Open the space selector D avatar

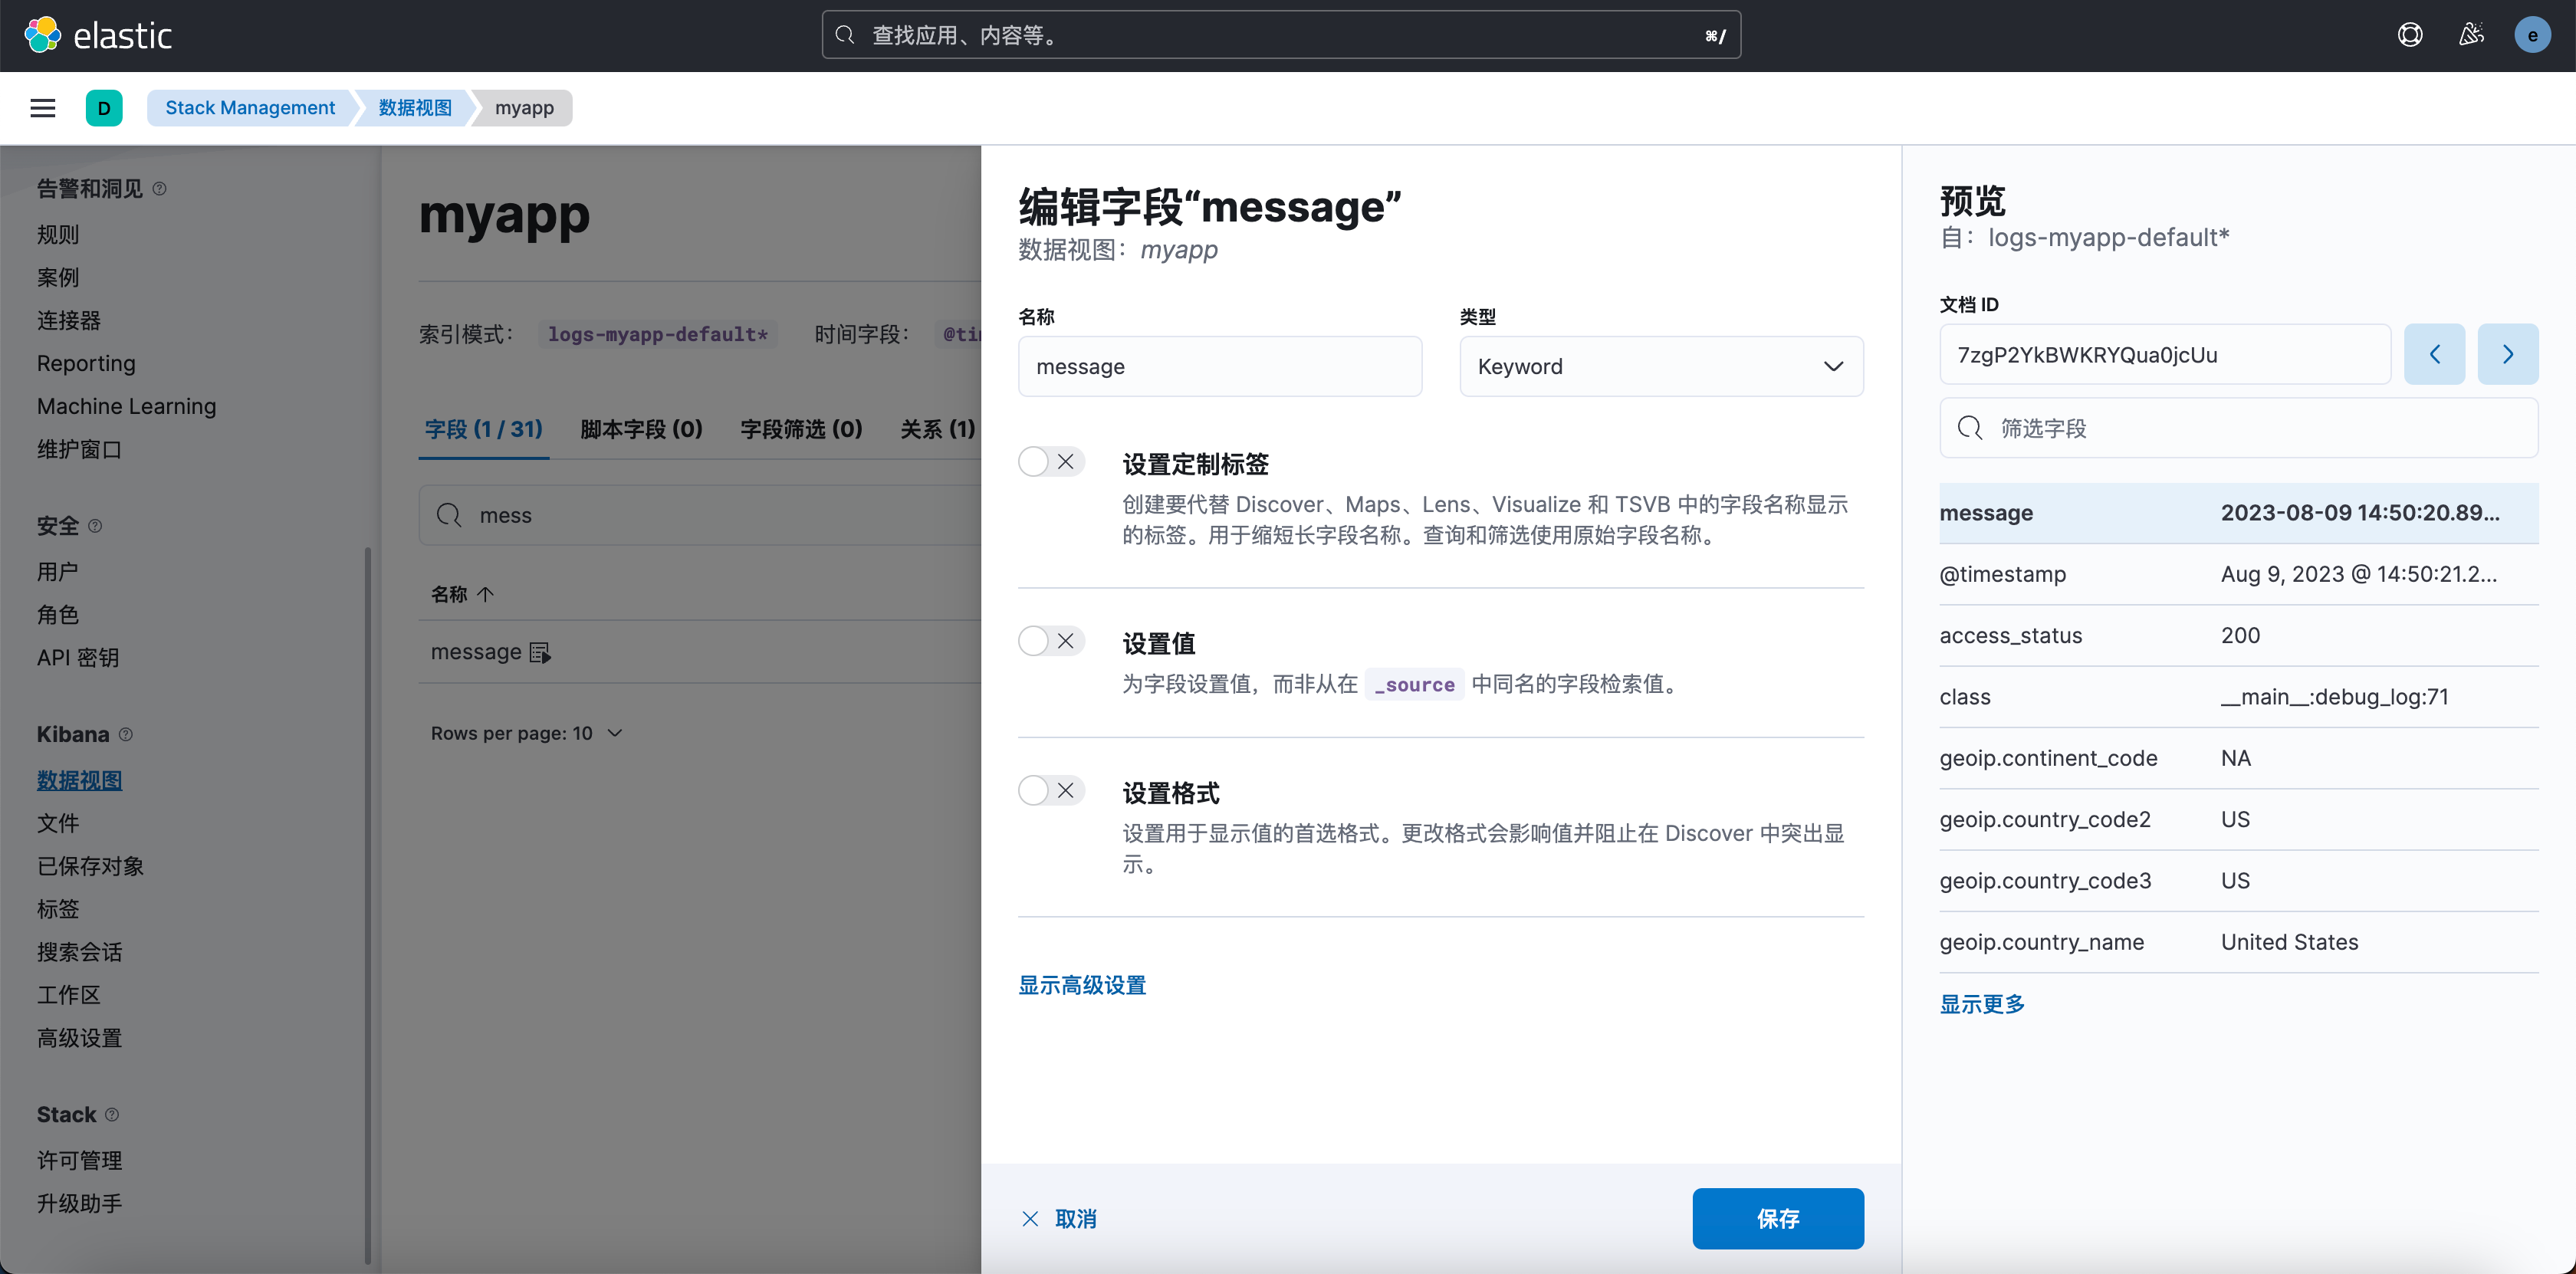coord(104,108)
